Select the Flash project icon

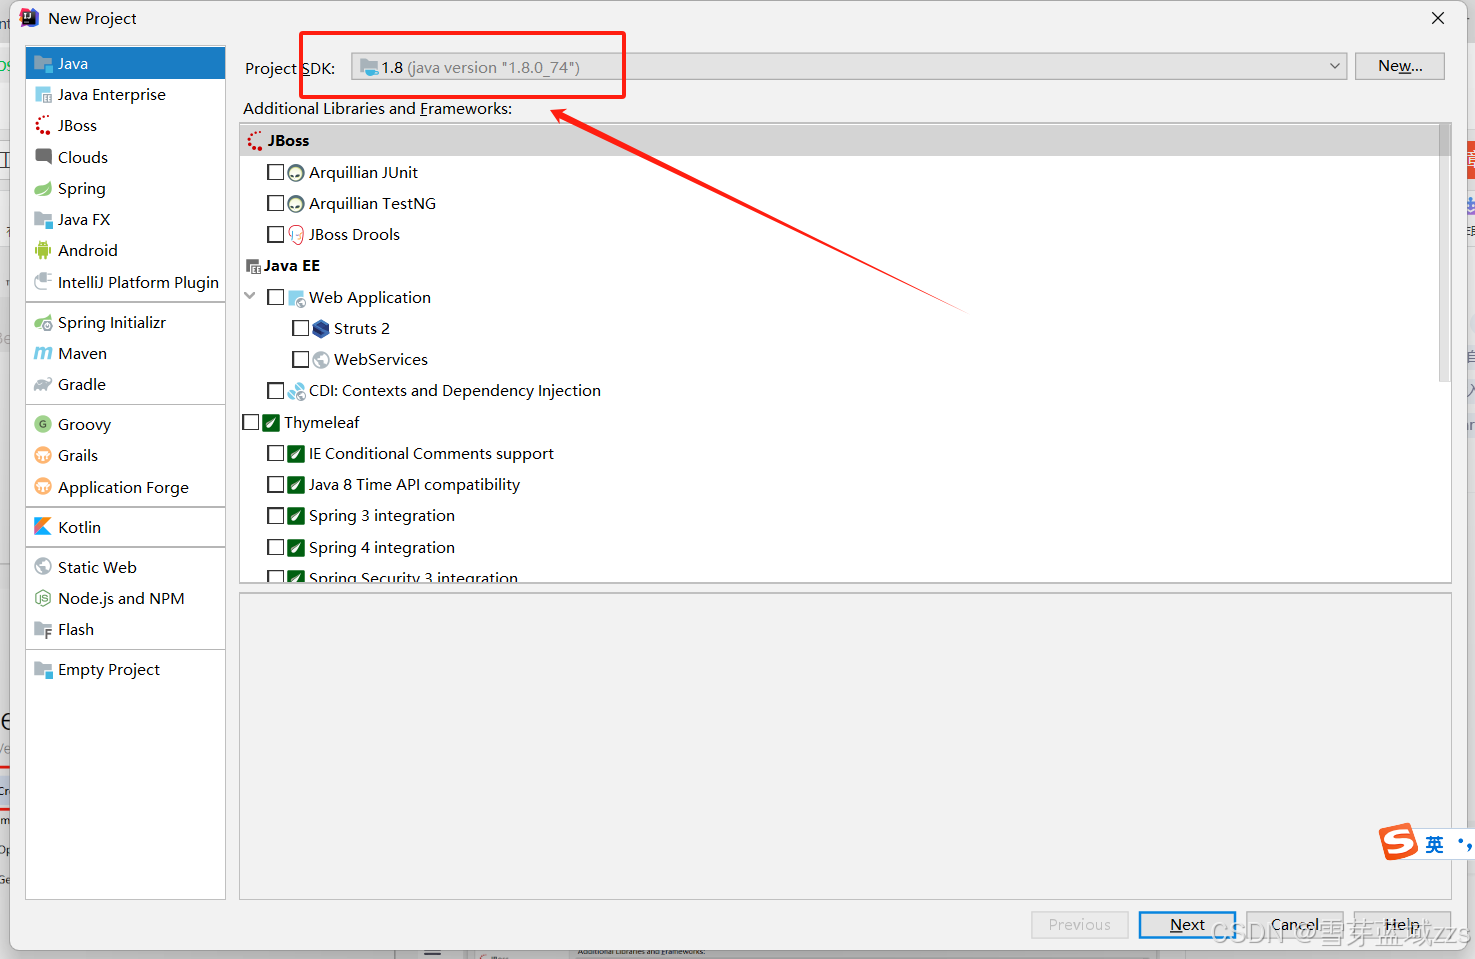click(x=43, y=629)
